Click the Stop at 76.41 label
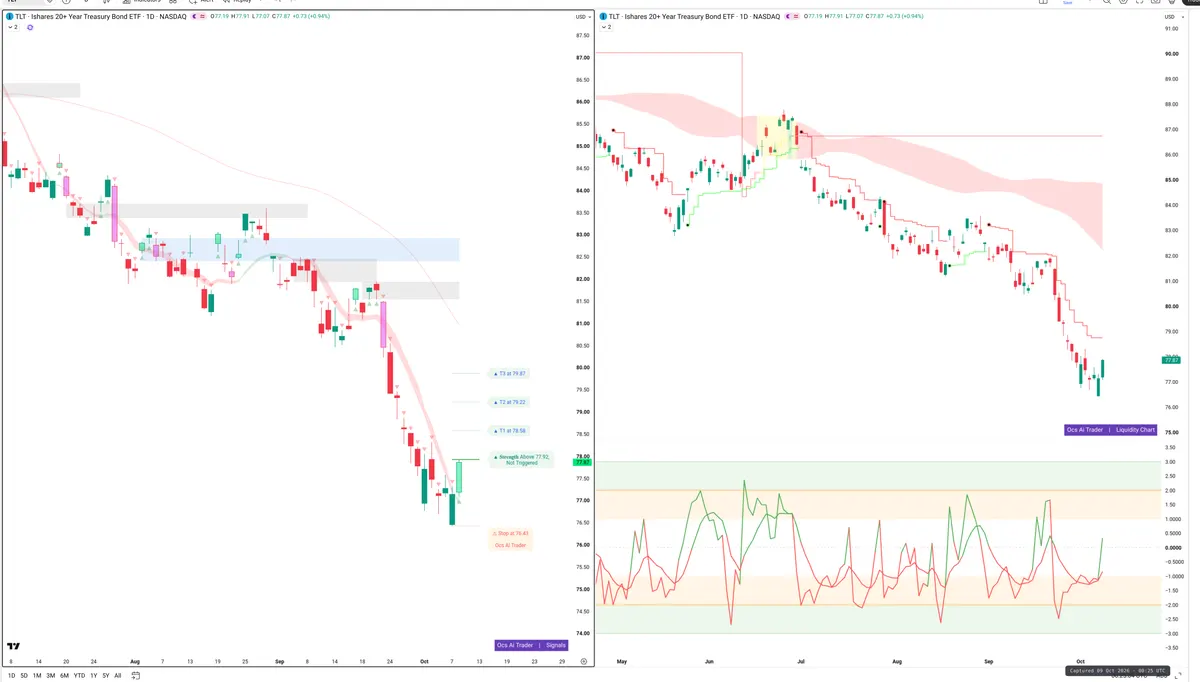Viewport: 1200px width, 682px height. 510,533
